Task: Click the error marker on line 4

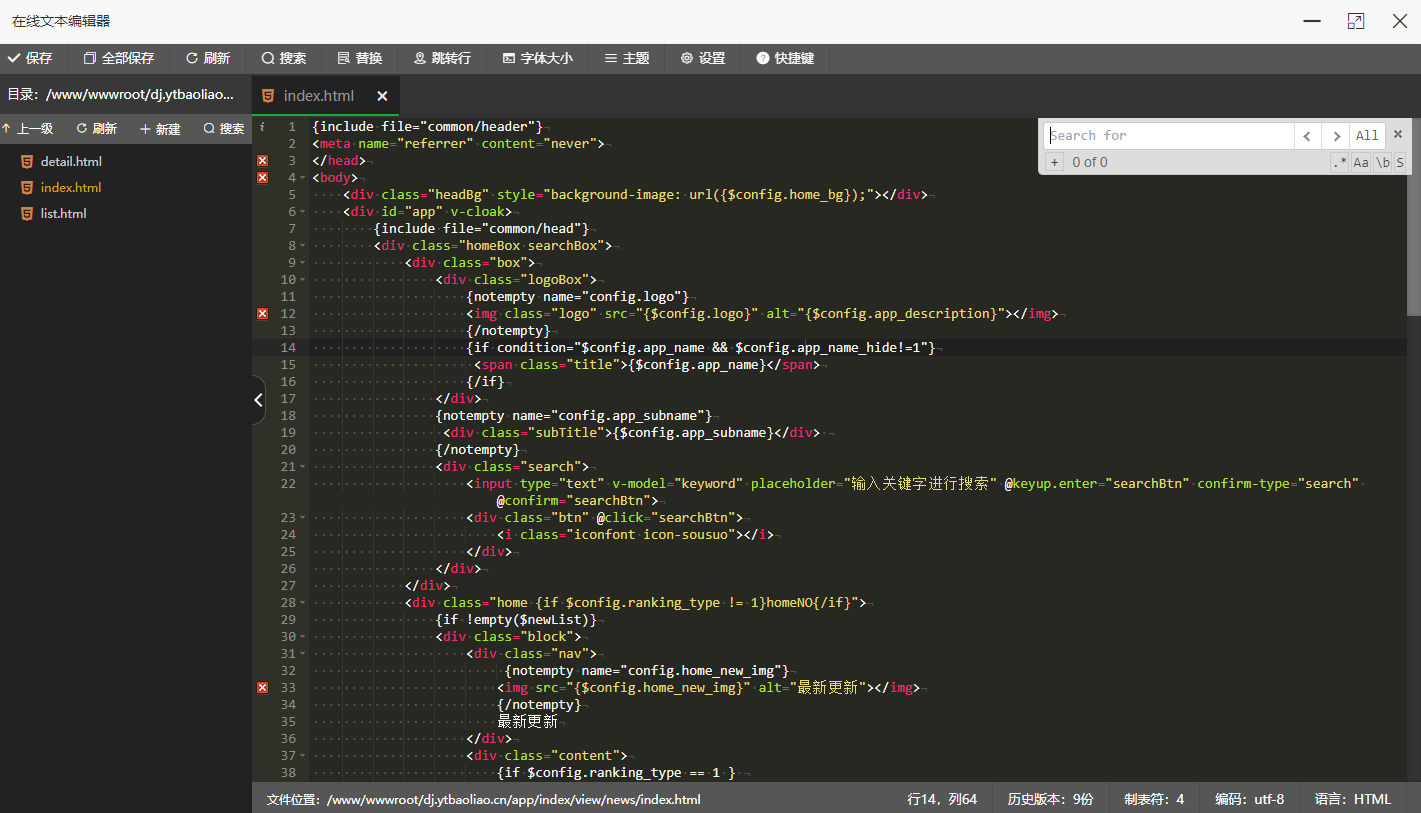Action: (x=263, y=178)
